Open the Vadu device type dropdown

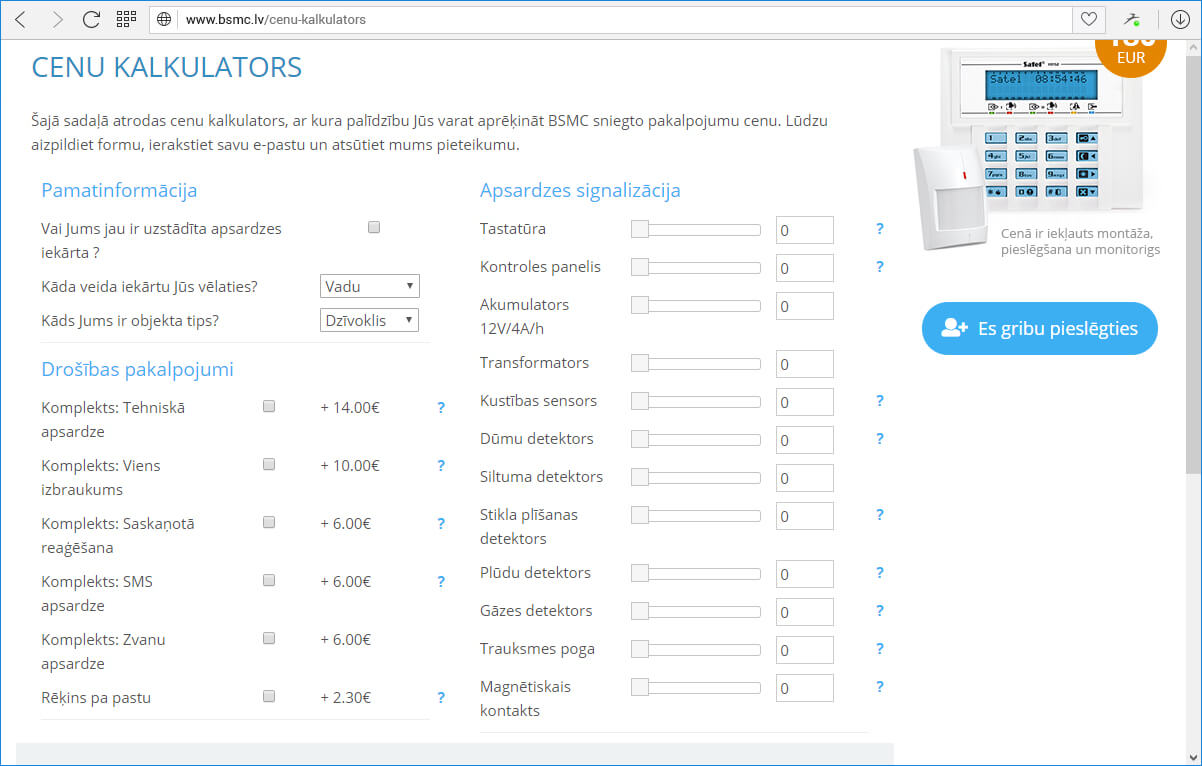[369, 287]
